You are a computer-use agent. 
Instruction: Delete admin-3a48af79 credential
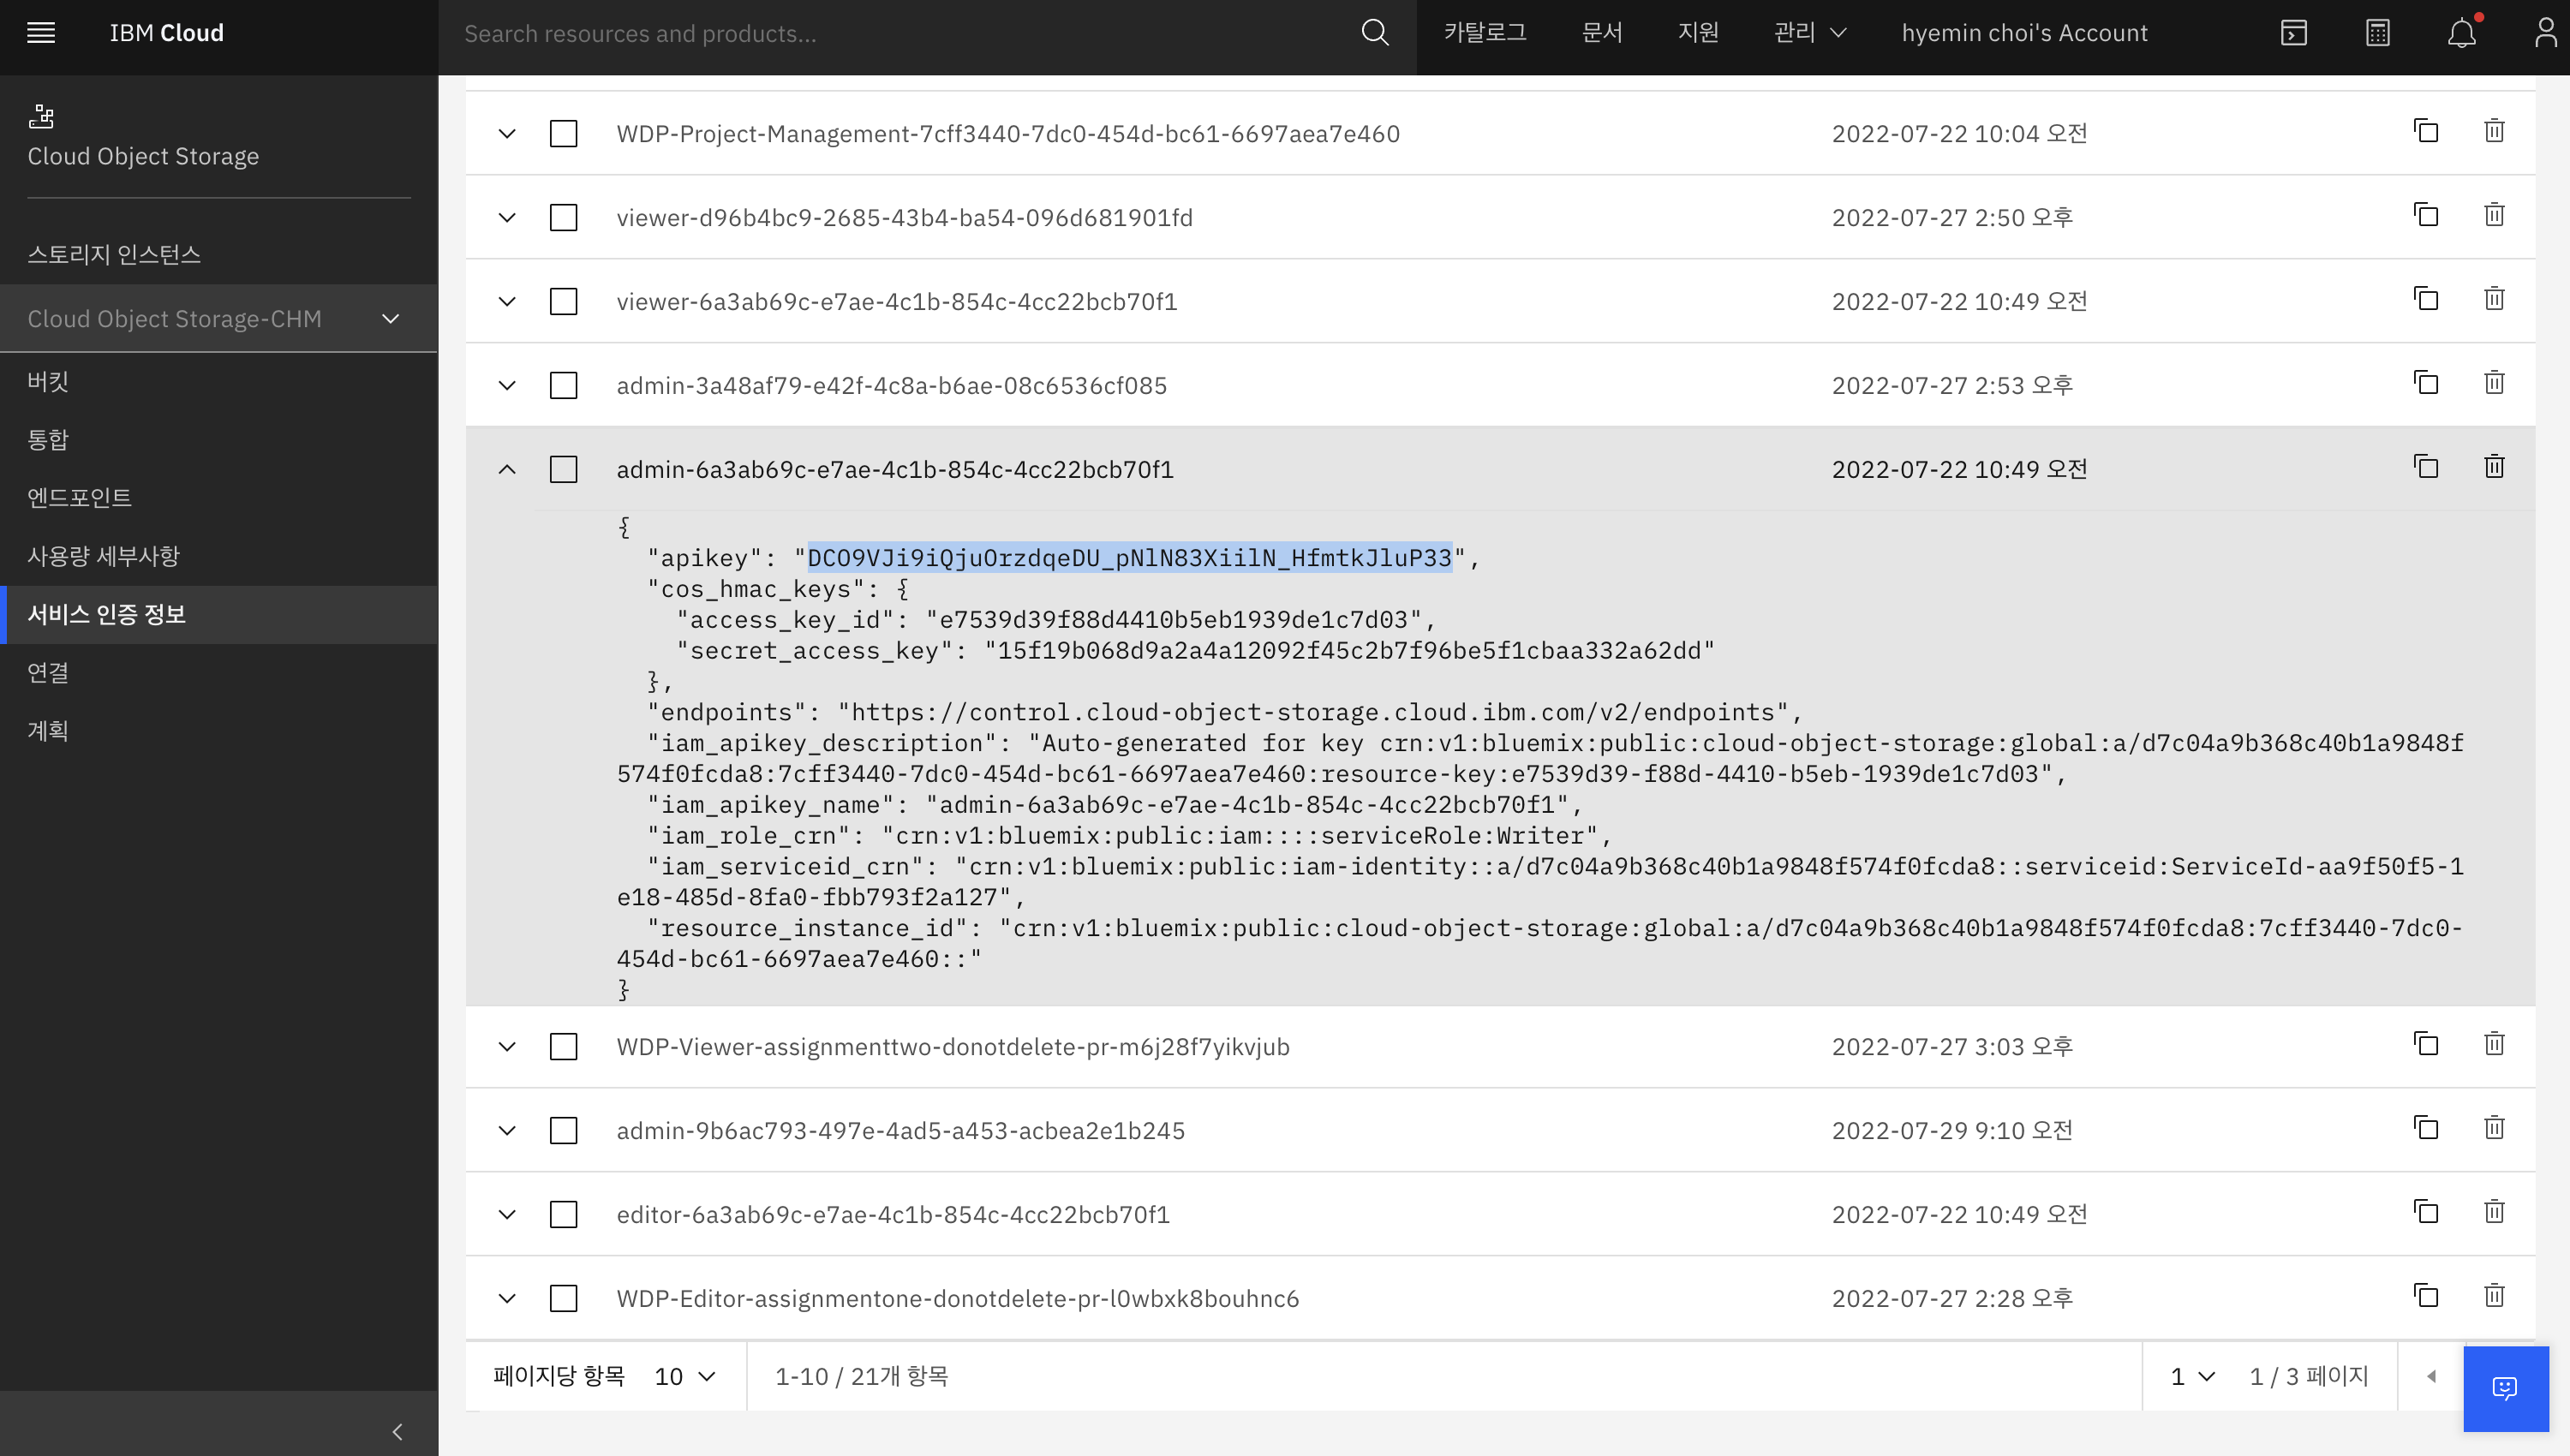[2494, 383]
